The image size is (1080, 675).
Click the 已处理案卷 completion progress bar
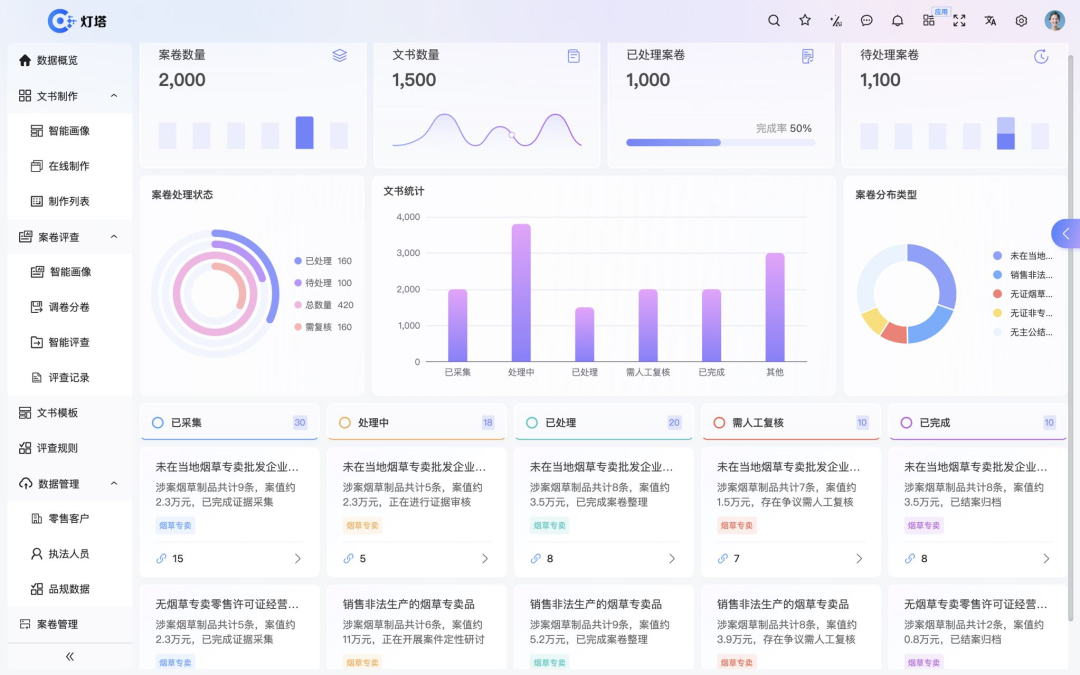pyautogui.click(x=720, y=142)
